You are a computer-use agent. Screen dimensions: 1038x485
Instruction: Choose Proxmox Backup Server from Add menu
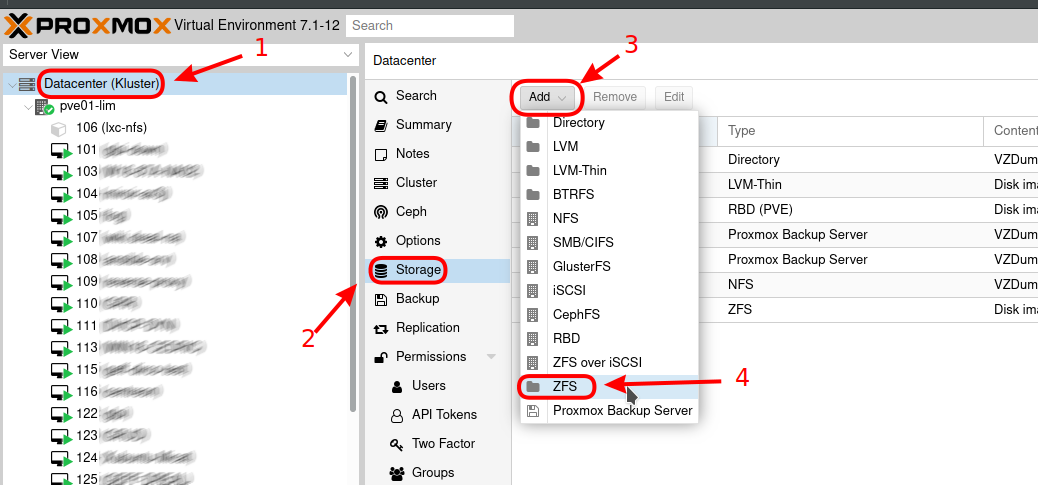[609, 411]
